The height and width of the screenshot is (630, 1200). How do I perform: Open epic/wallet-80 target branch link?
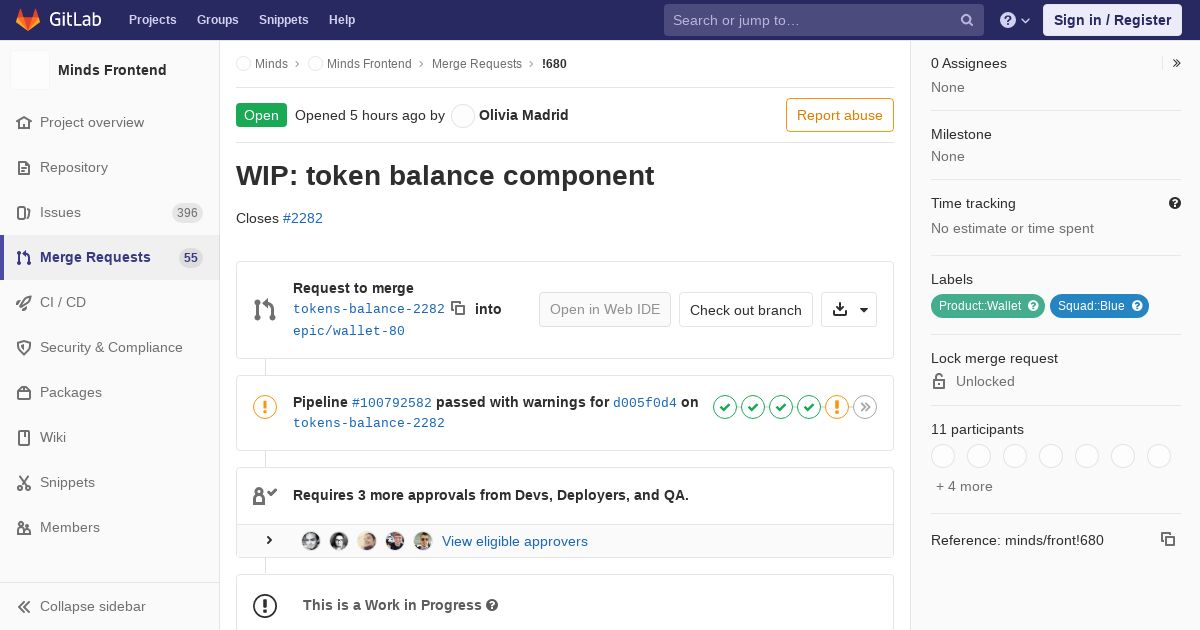coord(349,331)
